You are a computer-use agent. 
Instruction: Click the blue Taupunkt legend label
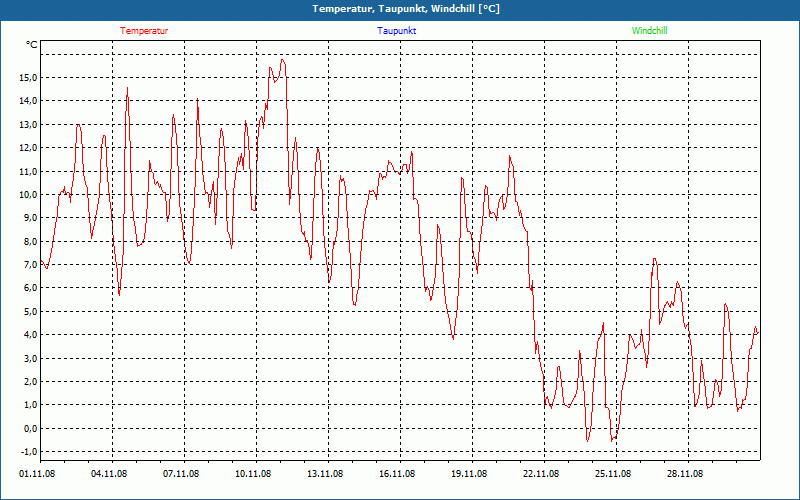click(396, 31)
